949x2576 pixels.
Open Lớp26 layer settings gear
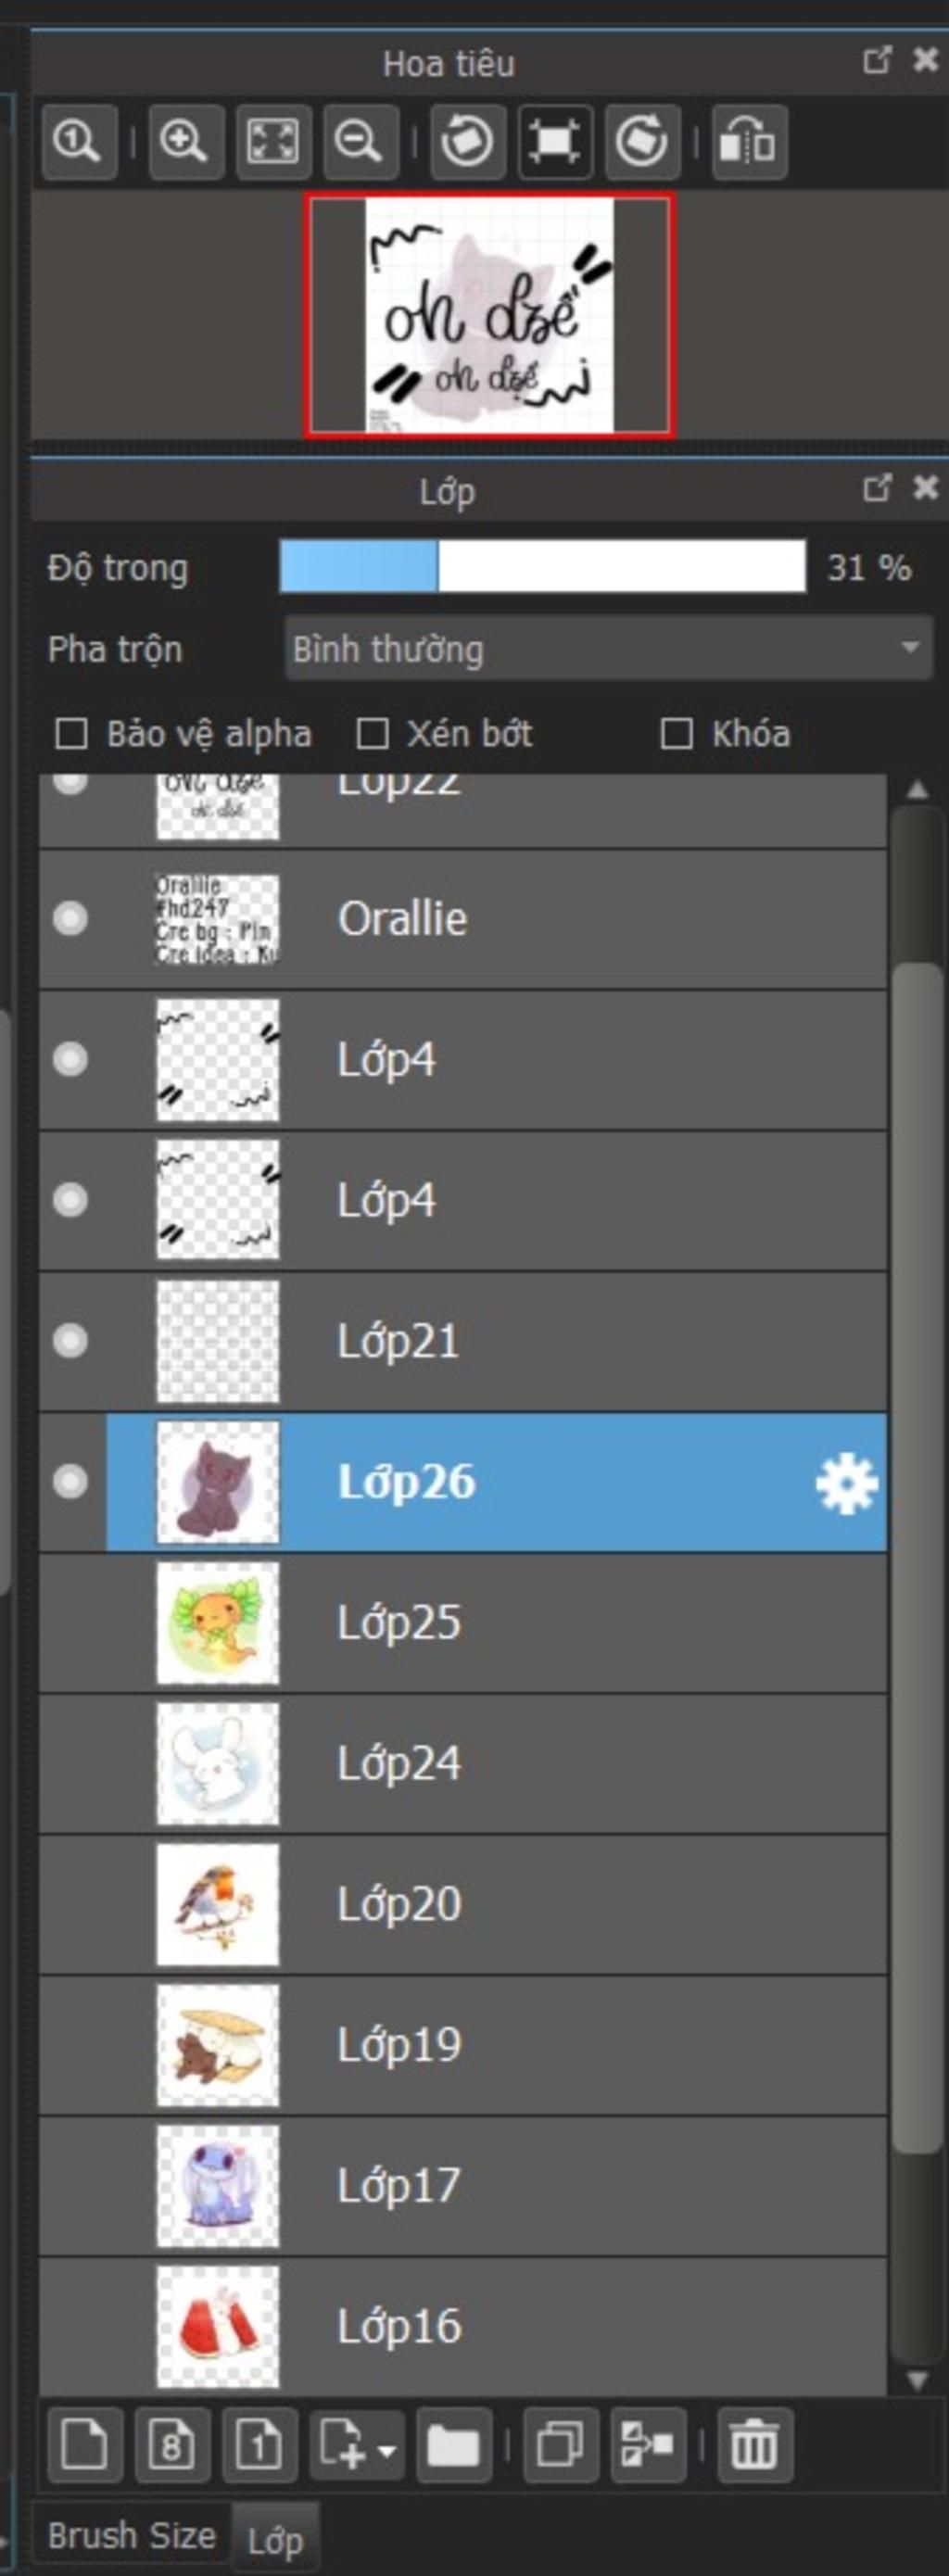click(846, 1484)
